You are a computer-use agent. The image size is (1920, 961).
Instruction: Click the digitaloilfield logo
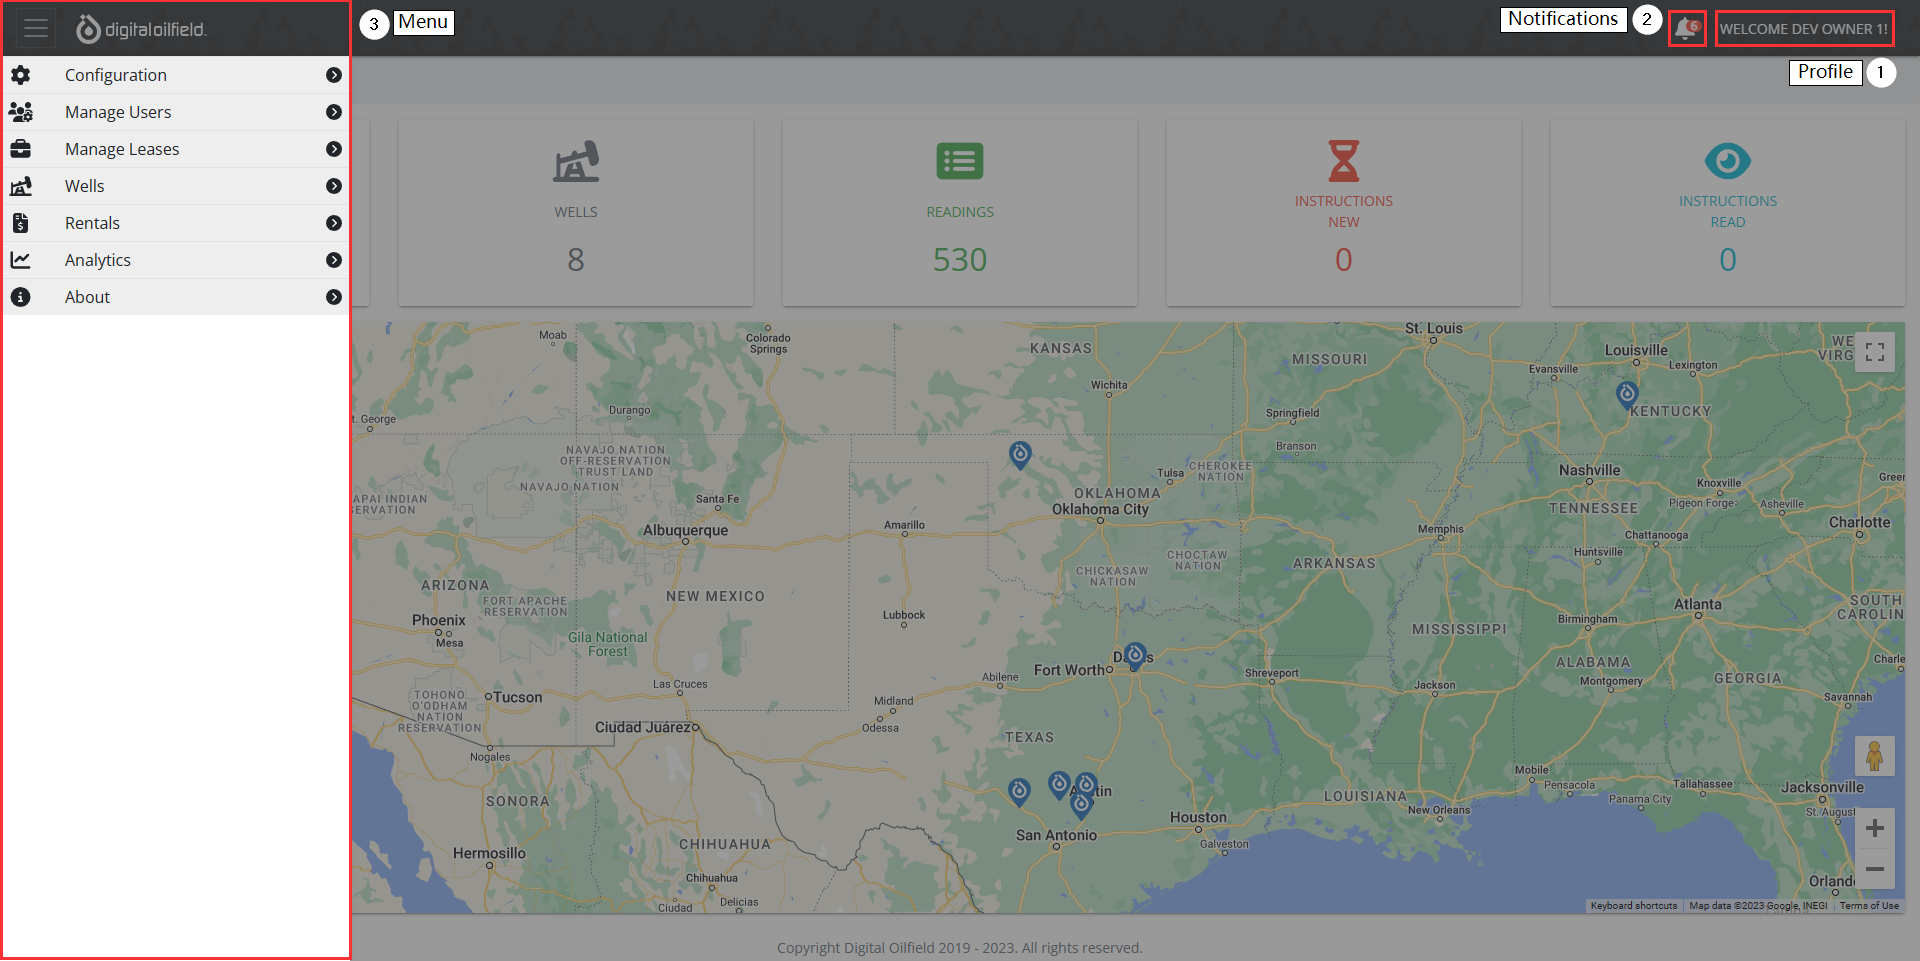[142, 29]
